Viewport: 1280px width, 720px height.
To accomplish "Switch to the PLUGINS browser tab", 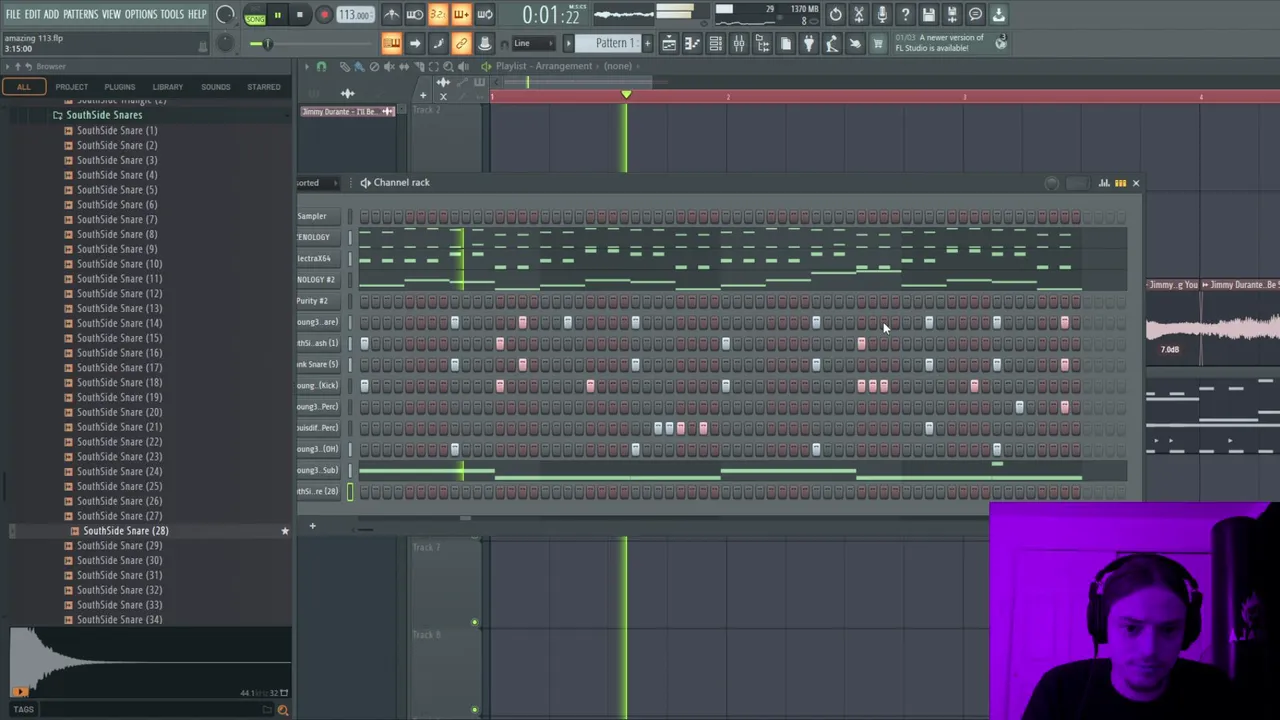I will [x=119, y=87].
